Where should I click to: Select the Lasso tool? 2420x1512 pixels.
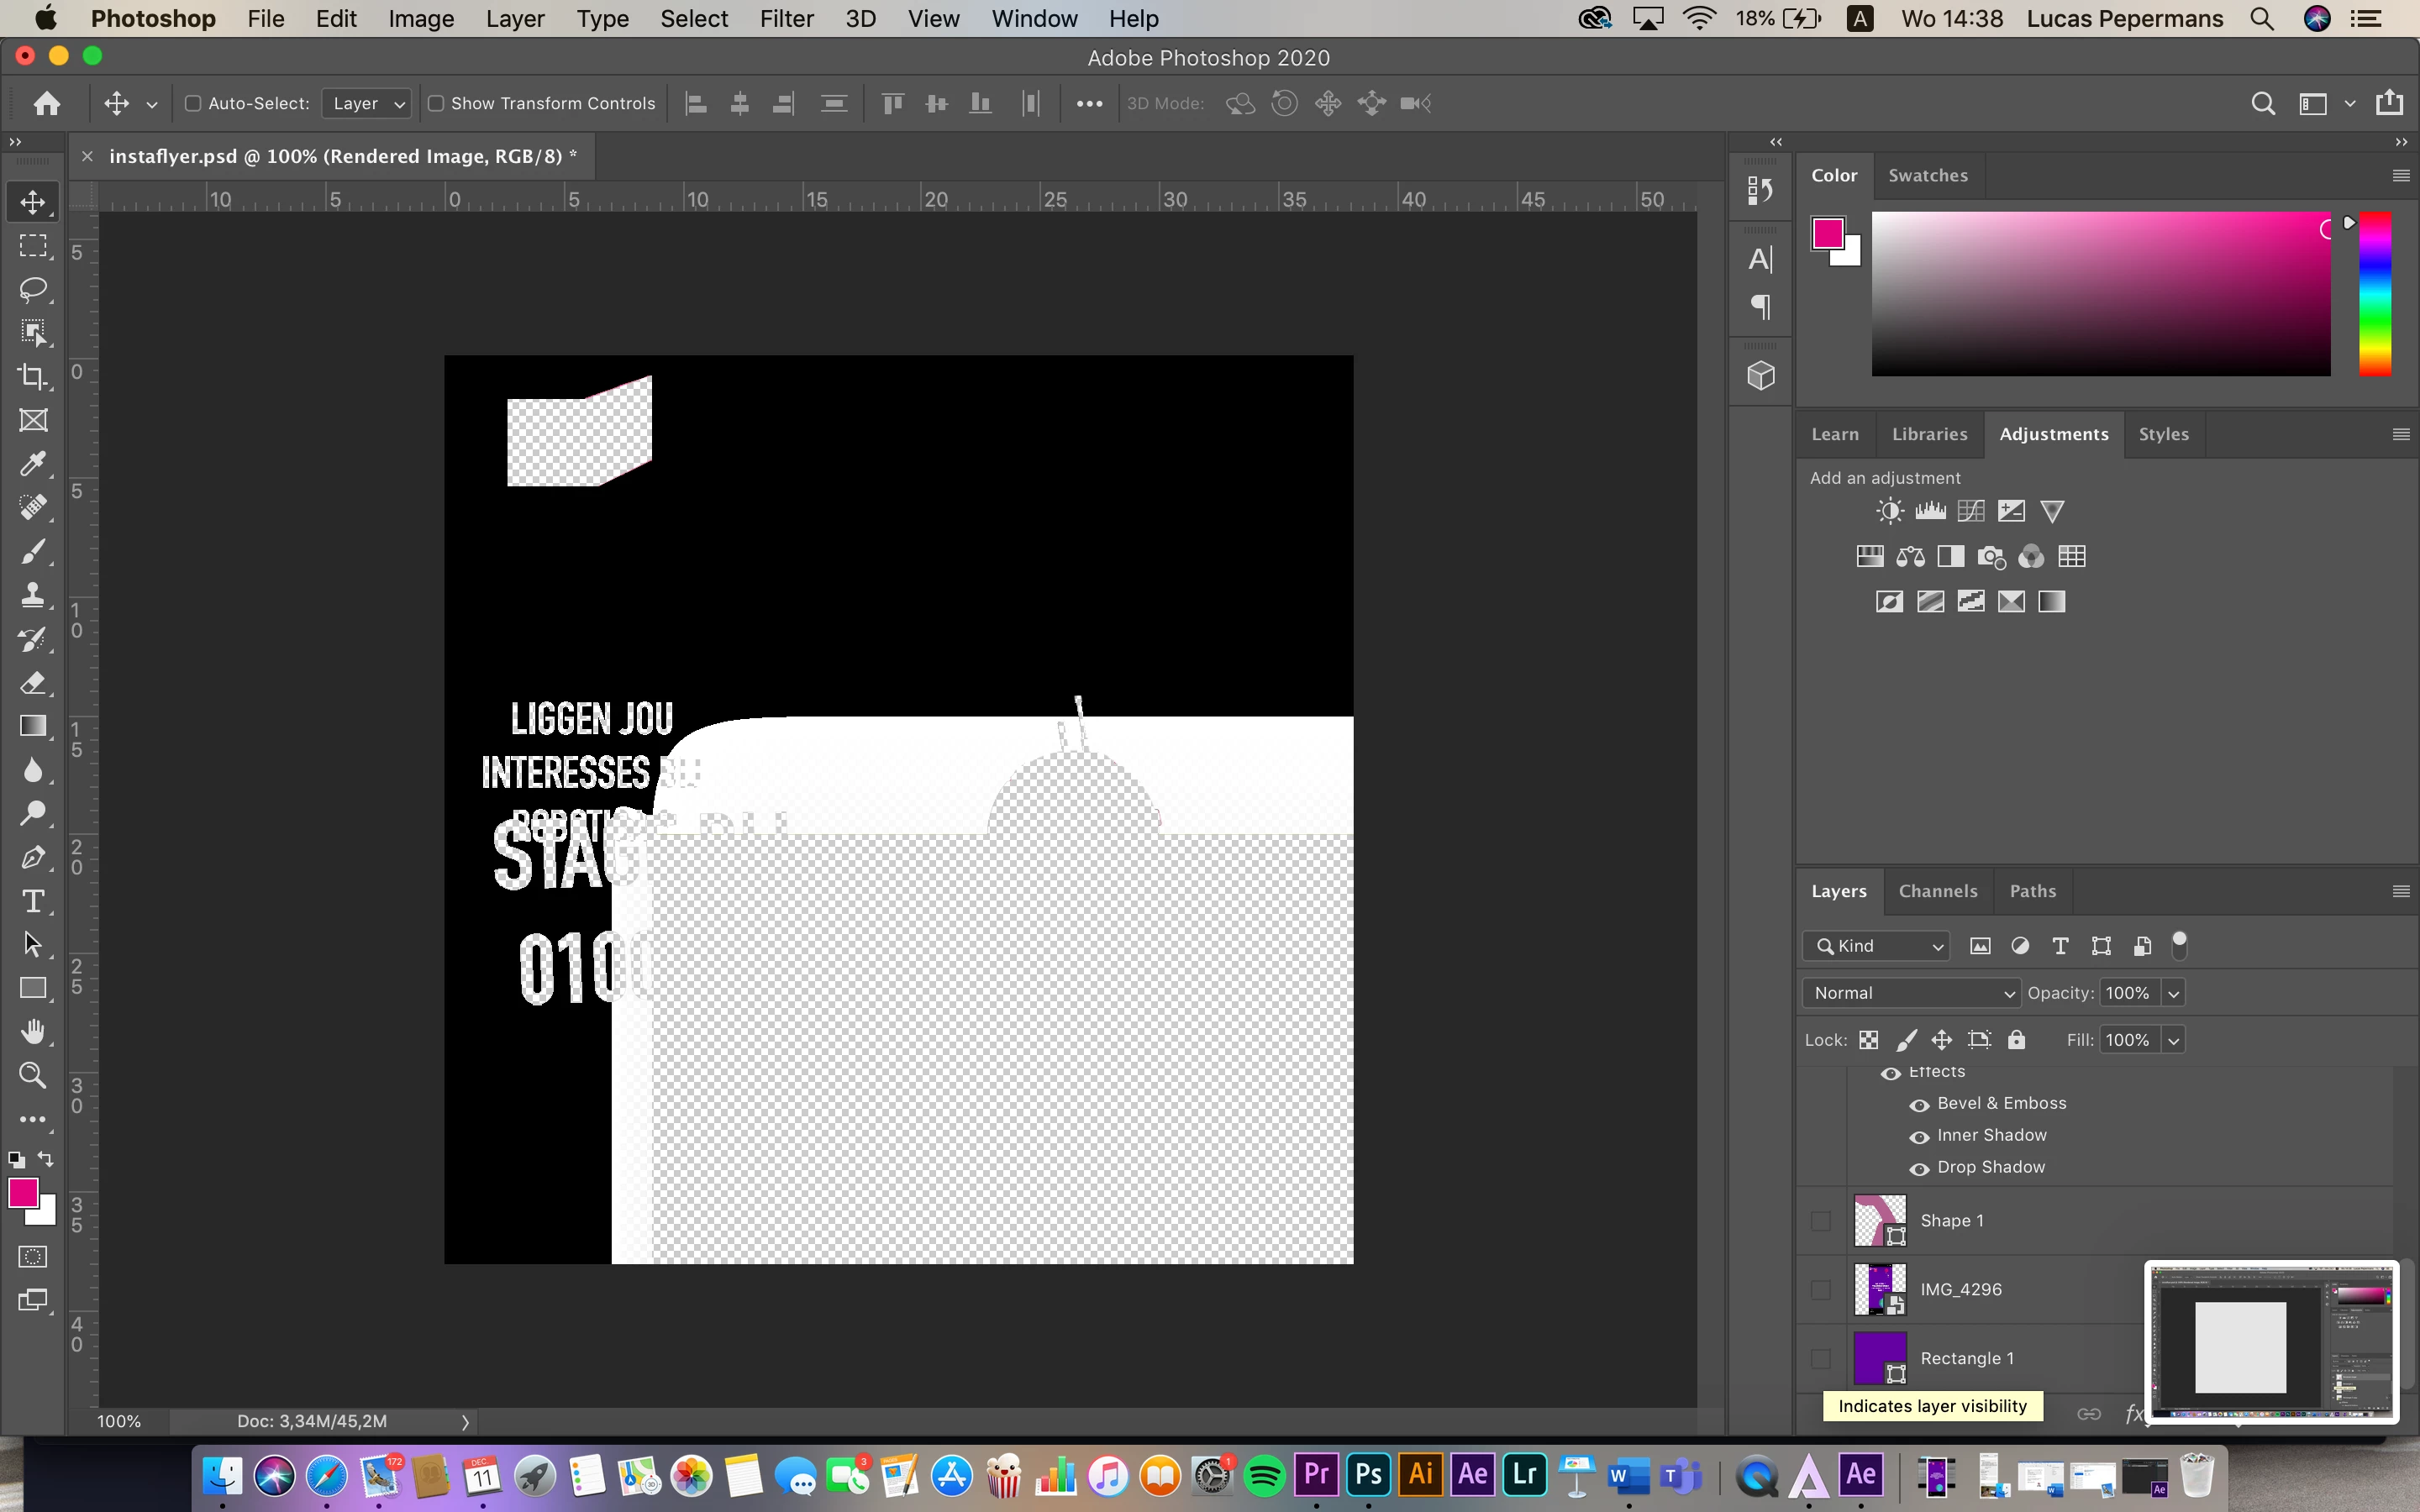(33, 290)
